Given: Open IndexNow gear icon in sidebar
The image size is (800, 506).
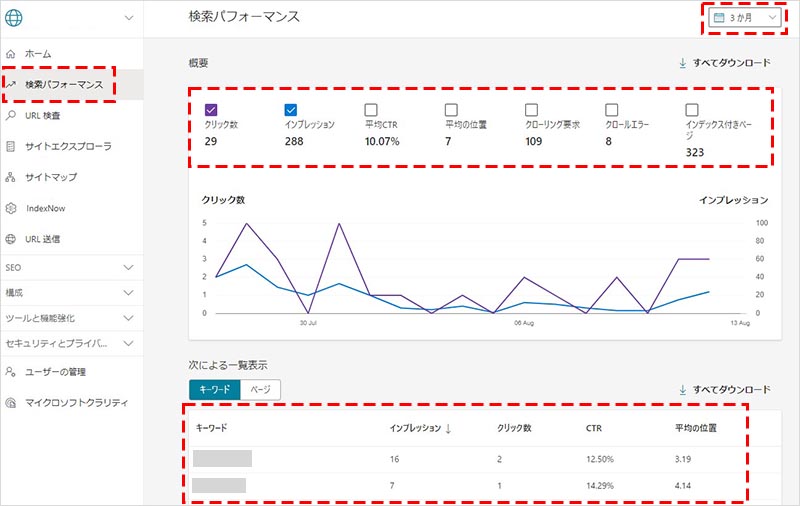Looking at the screenshot, I should coord(10,208).
